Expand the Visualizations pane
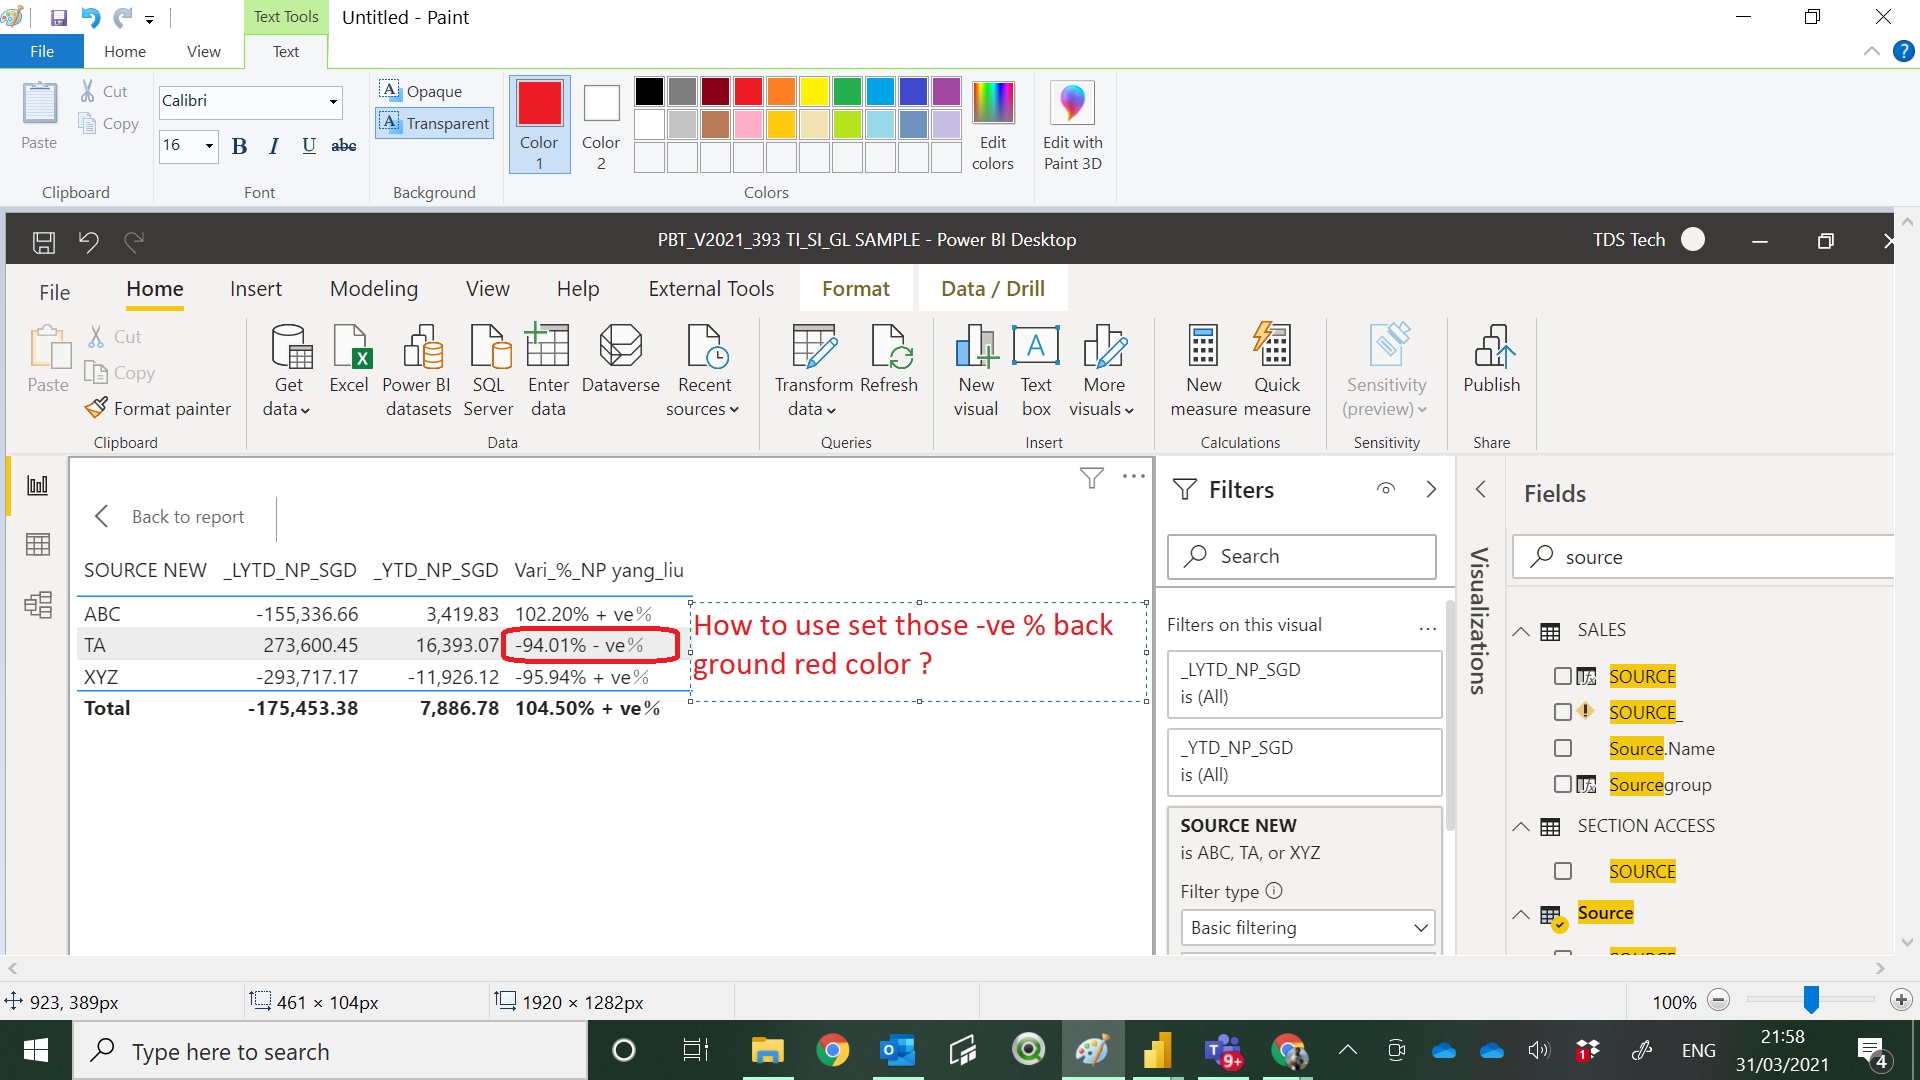The height and width of the screenshot is (1080, 1920). 1481,489
